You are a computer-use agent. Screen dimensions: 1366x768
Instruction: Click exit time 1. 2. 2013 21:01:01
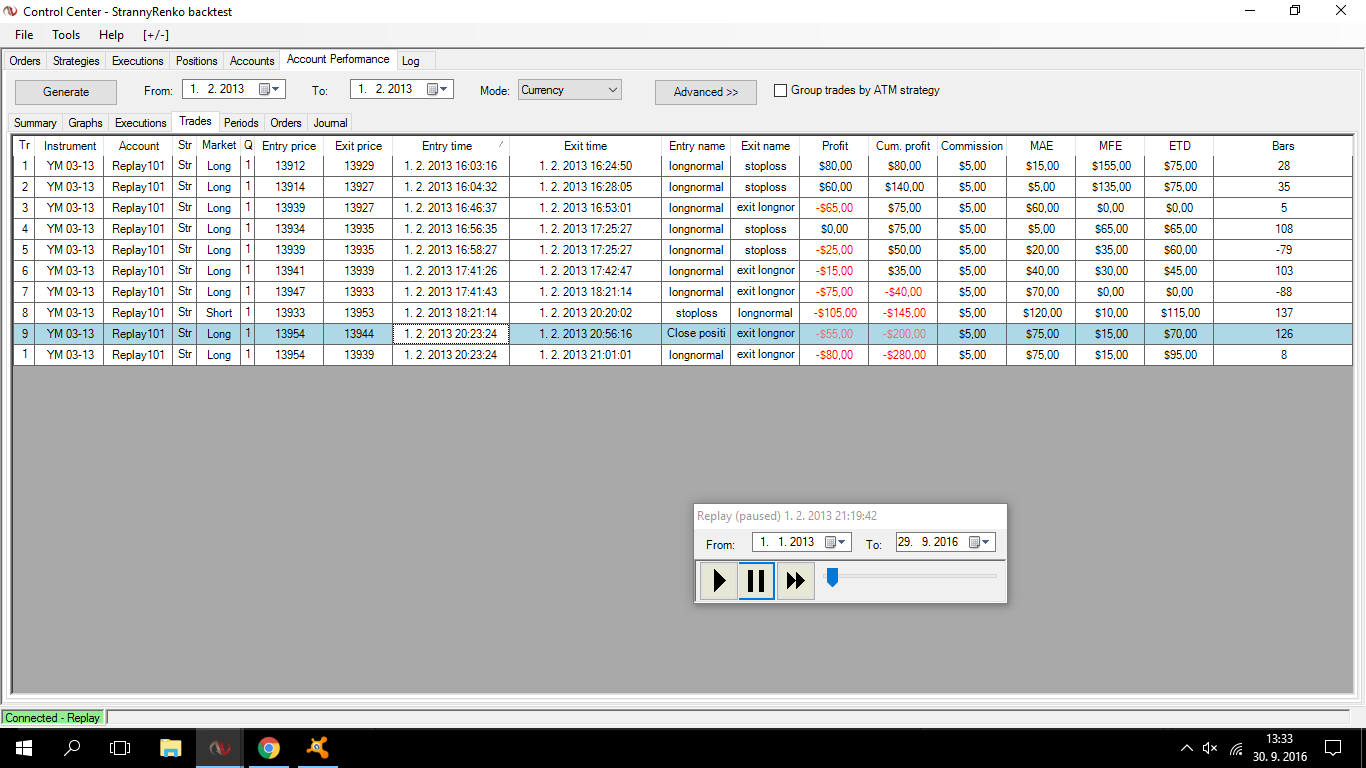(x=585, y=355)
